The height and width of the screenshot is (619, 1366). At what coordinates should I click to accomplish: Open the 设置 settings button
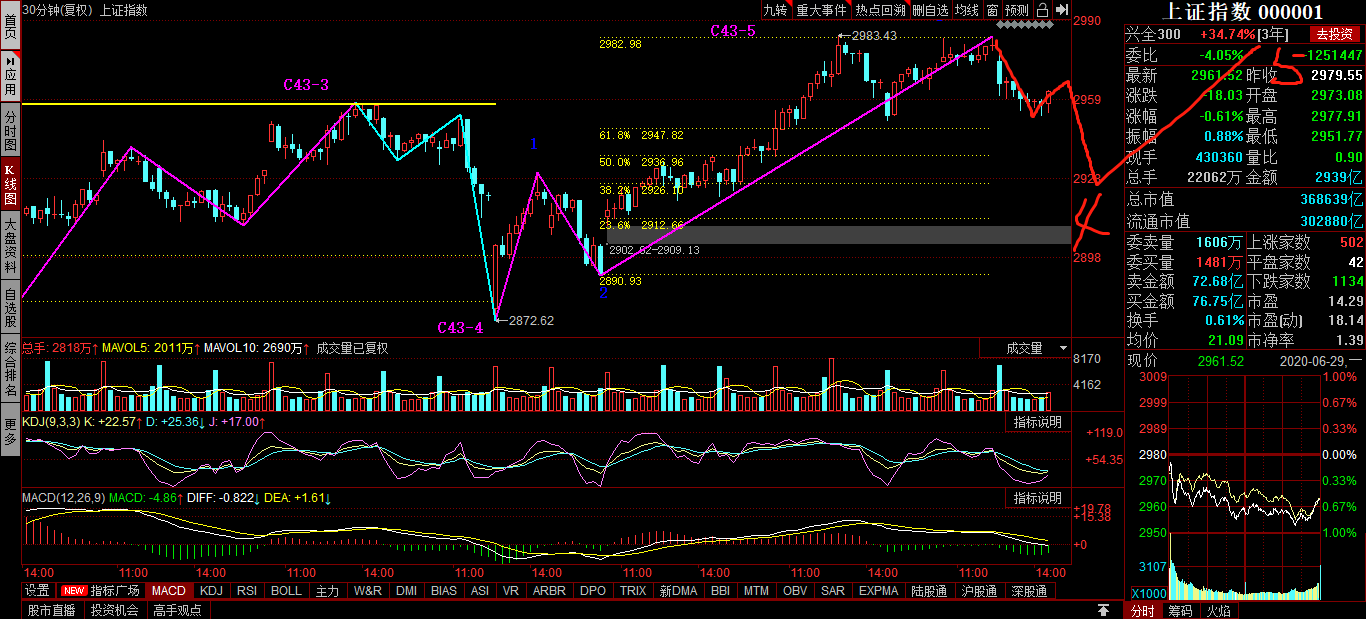tap(37, 591)
